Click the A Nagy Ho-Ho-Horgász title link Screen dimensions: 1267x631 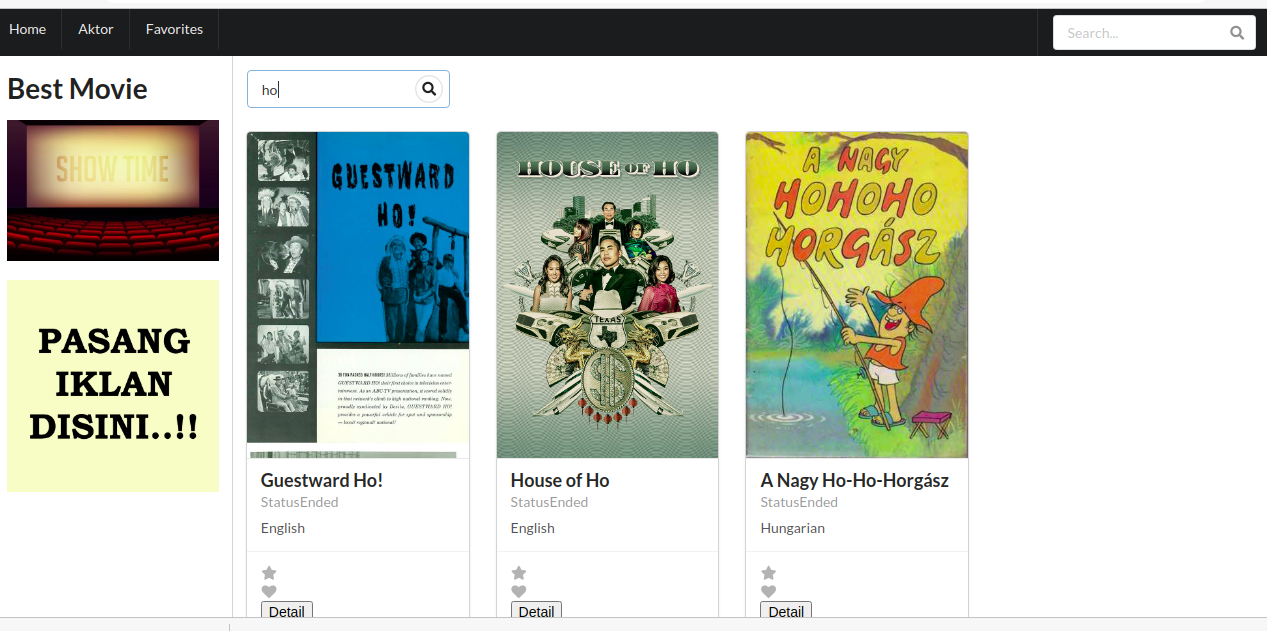855,481
